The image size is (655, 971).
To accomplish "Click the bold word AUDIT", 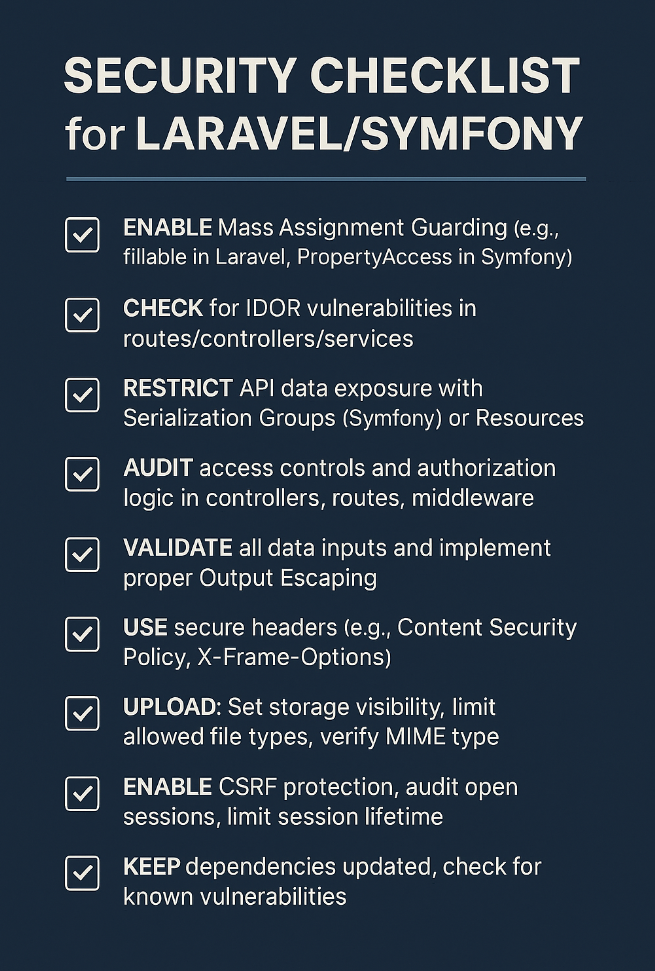I will (x=159, y=468).
